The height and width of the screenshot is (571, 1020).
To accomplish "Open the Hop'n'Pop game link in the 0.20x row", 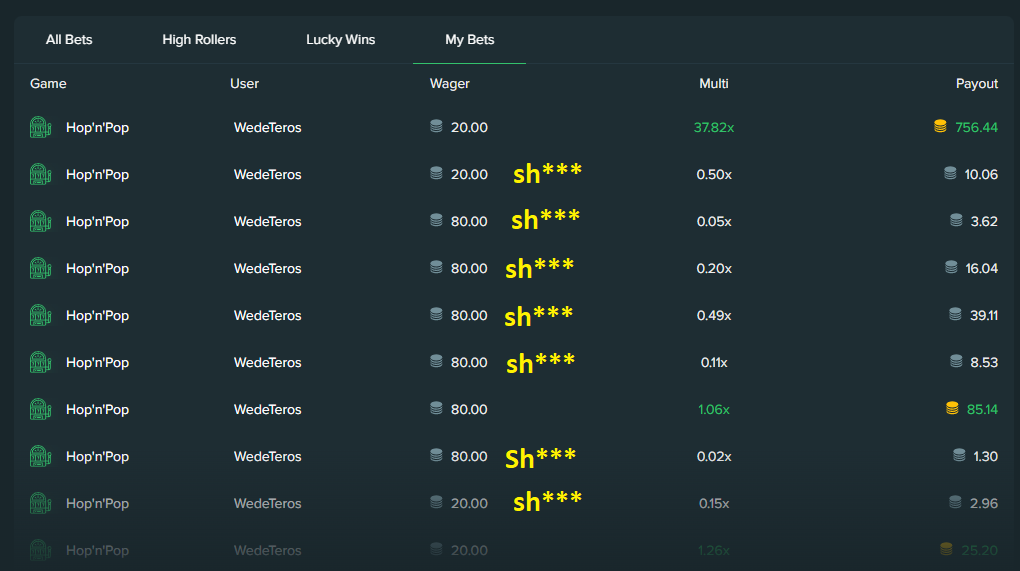I will tap(98, 269).
